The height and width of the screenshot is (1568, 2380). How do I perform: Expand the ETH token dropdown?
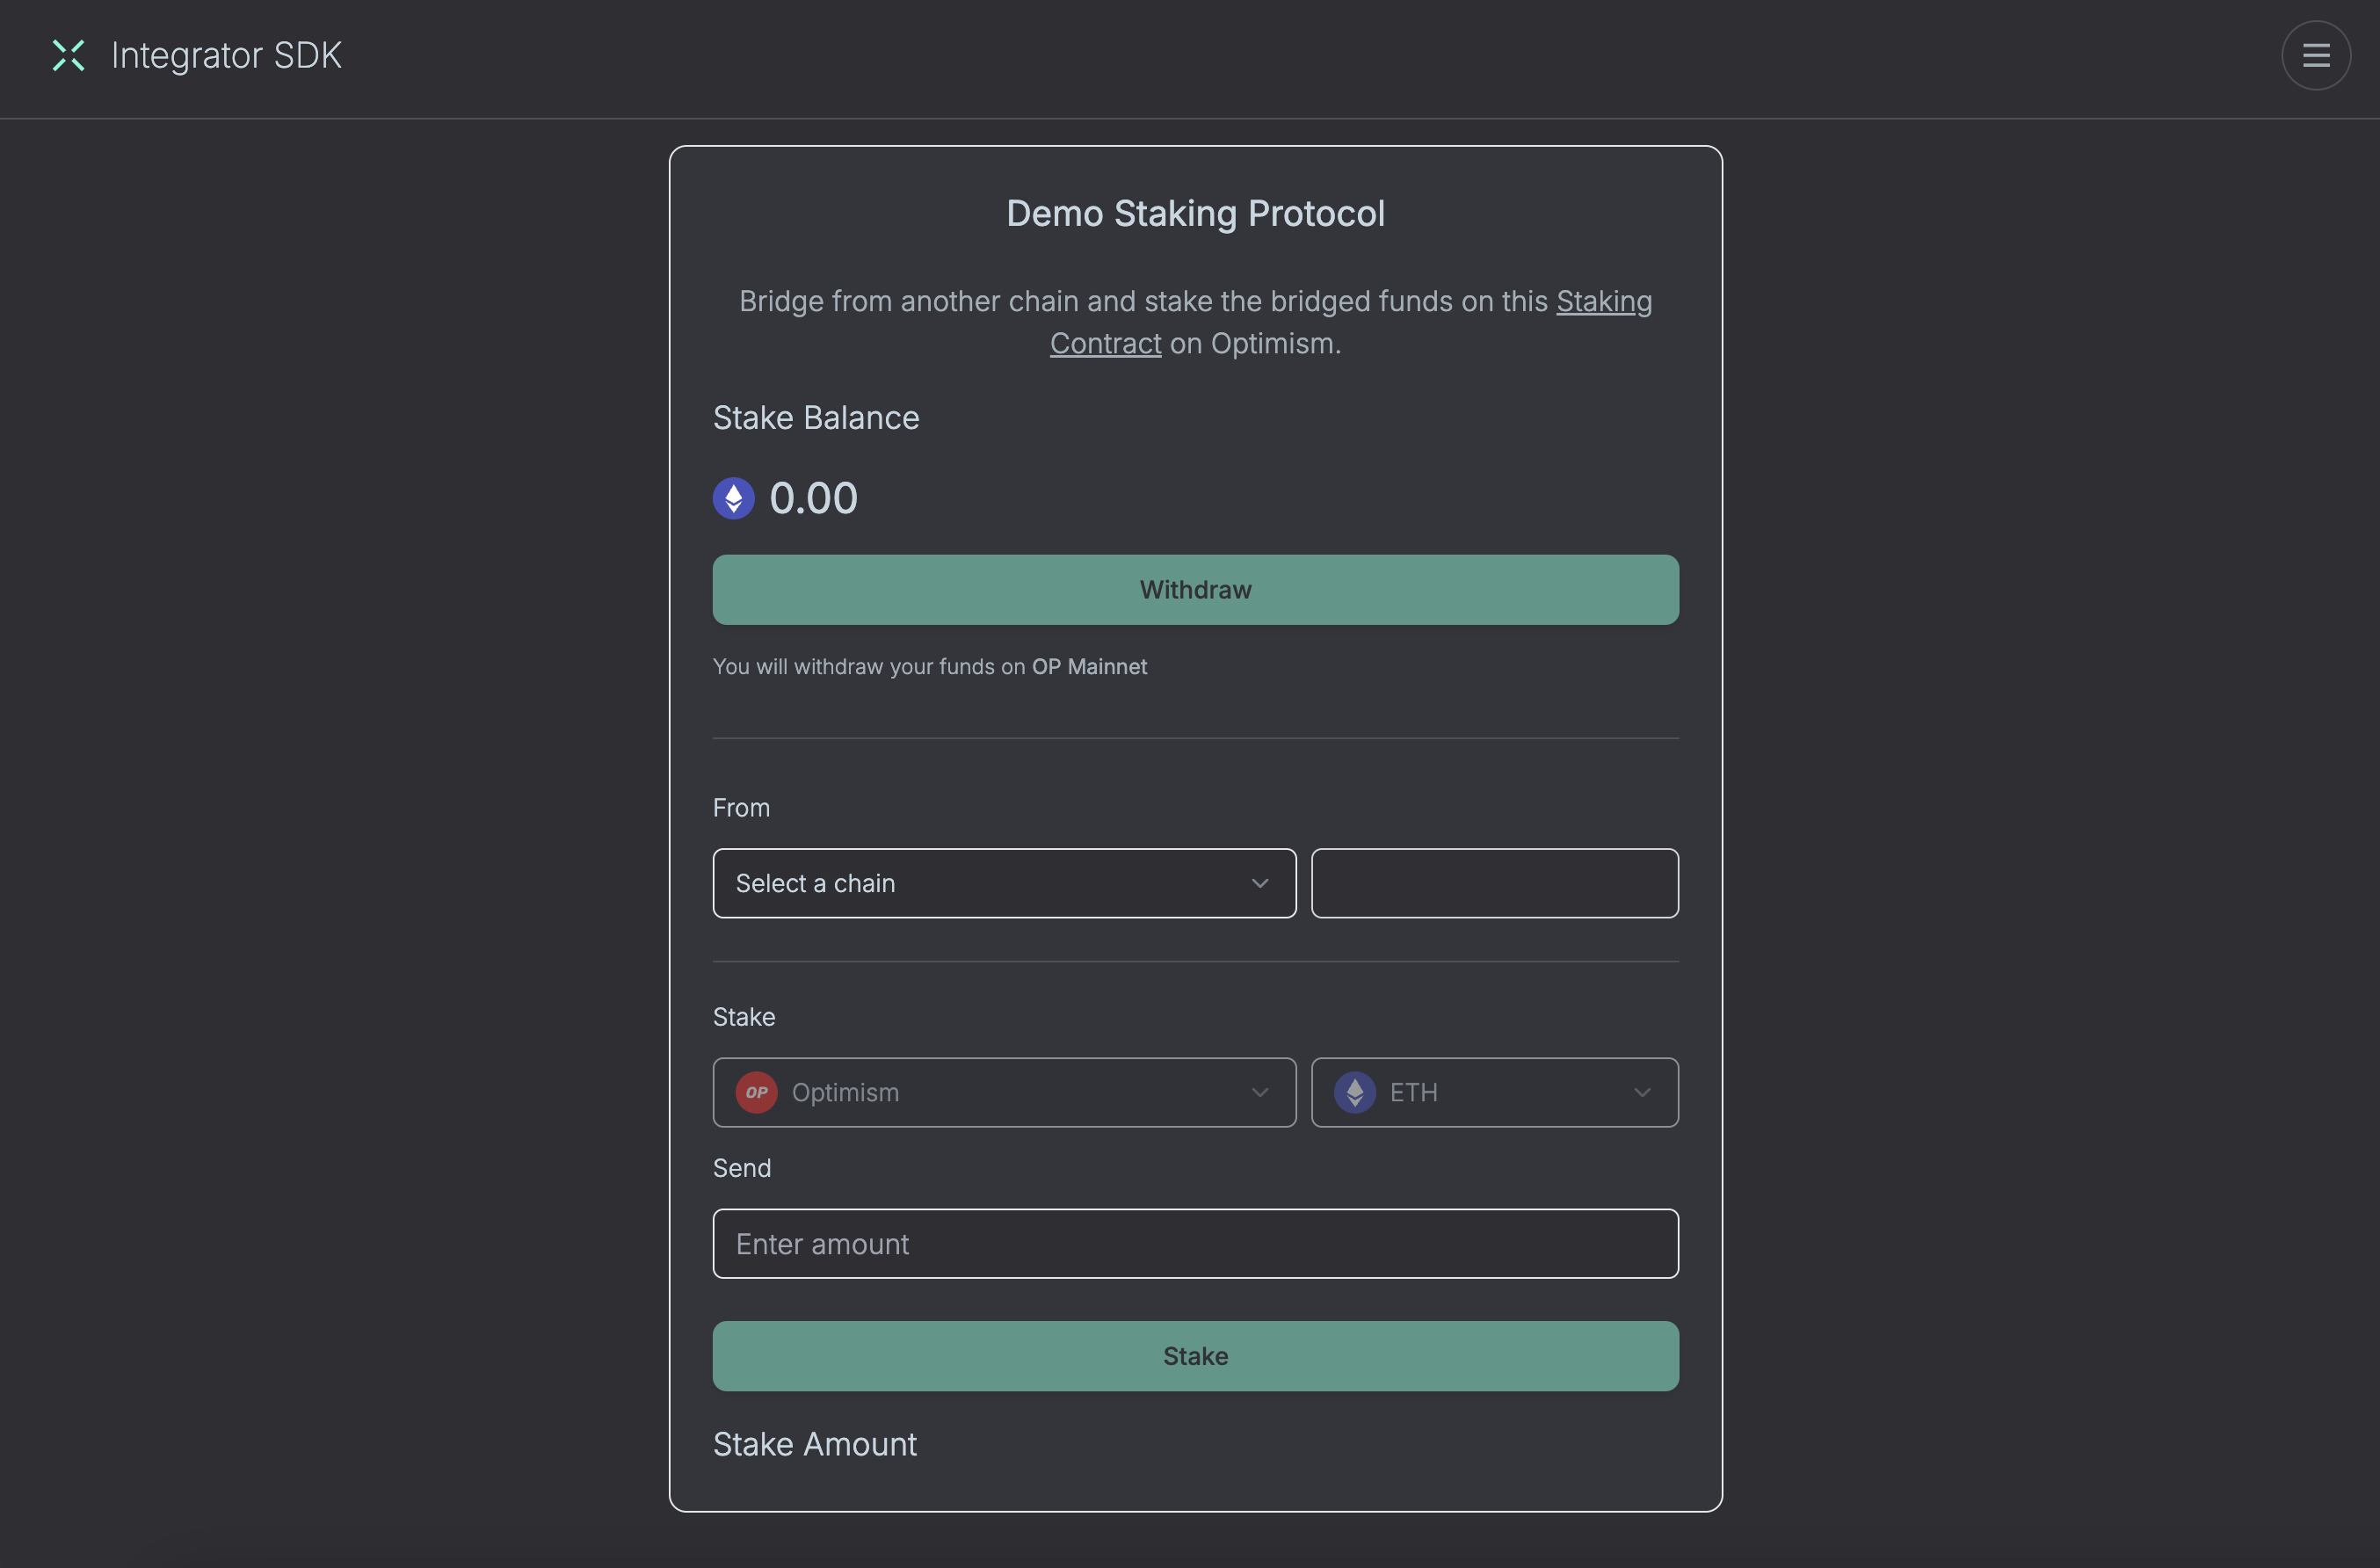1494,1092
